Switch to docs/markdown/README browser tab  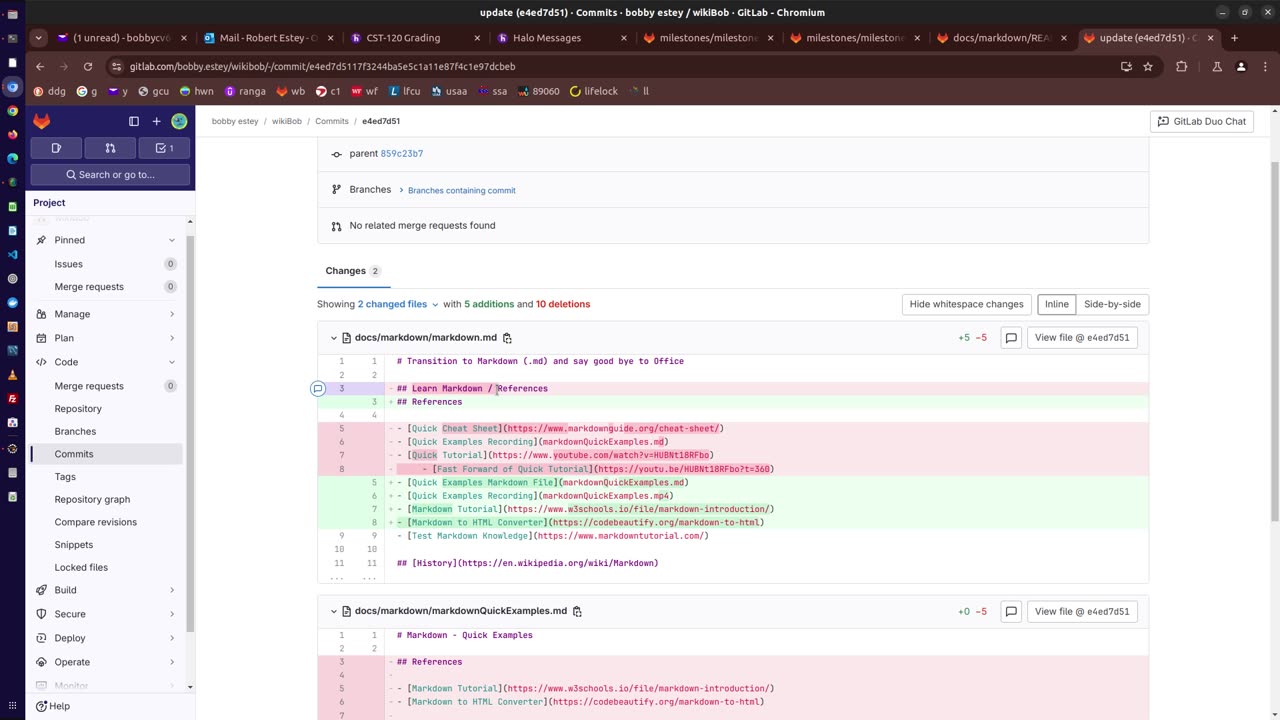(x=1001, y=38)
